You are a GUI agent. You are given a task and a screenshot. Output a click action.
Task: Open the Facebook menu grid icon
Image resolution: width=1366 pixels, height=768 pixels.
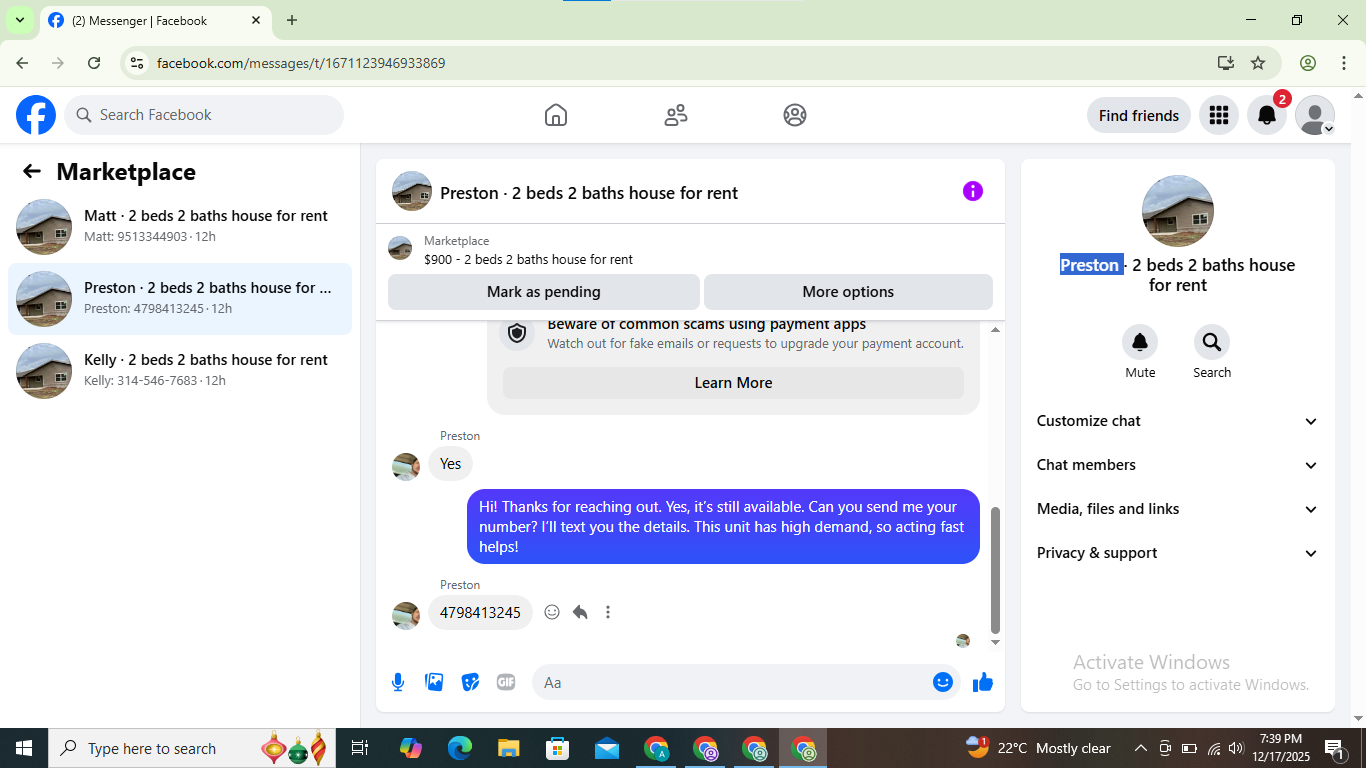1218,115
